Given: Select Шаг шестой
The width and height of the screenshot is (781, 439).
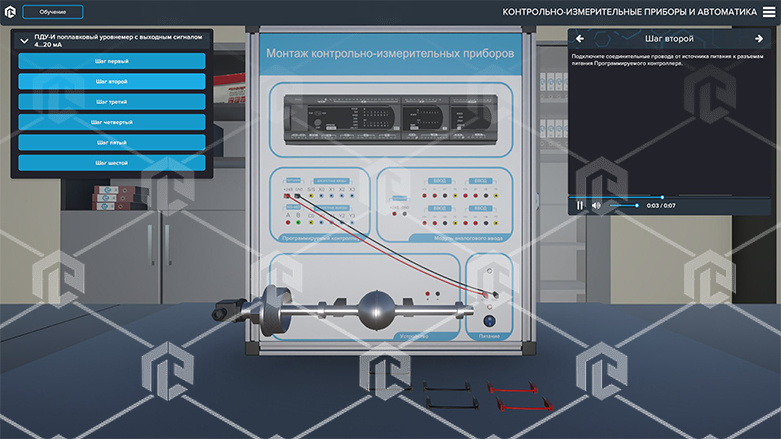Looking at the screenshot, I should click(111, 162).
